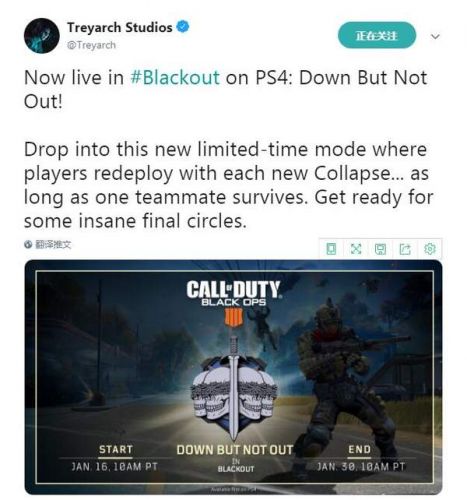
Task: Open image toolbar settings gear
Action: point(430,249)
